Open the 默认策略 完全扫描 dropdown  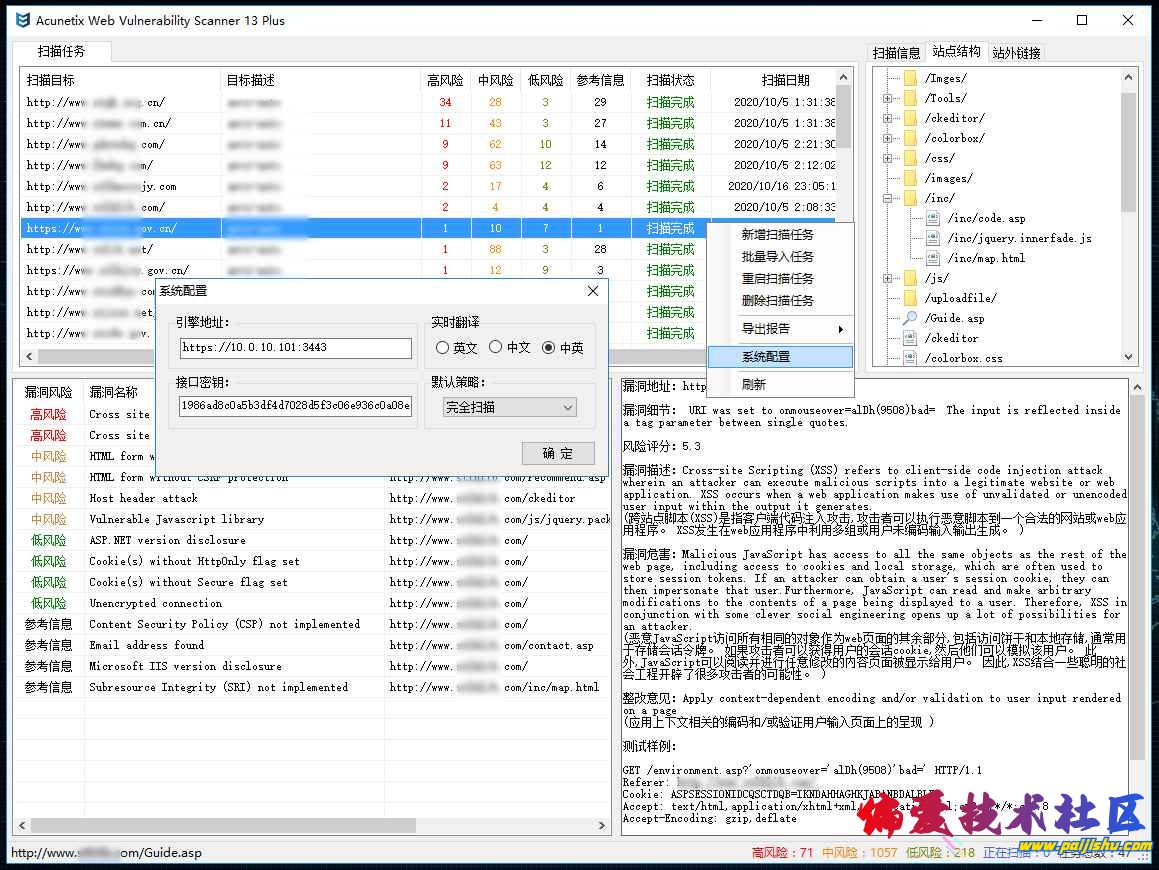tap(510, 407)
